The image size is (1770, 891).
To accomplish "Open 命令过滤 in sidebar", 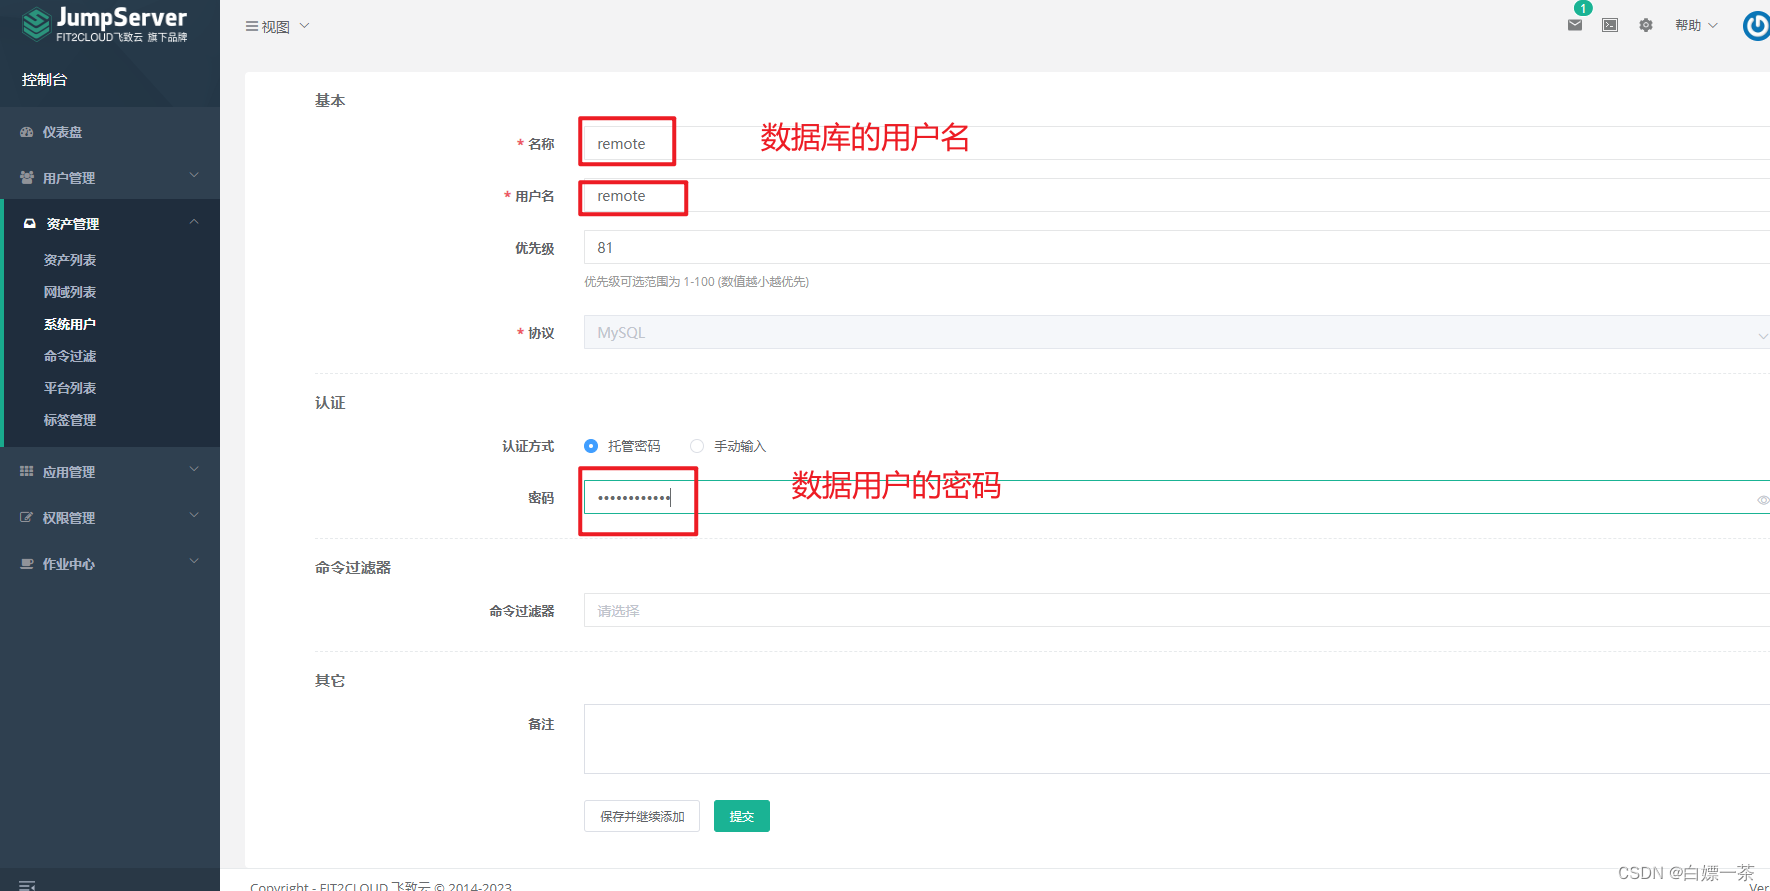I will click(x=70, y=356).
